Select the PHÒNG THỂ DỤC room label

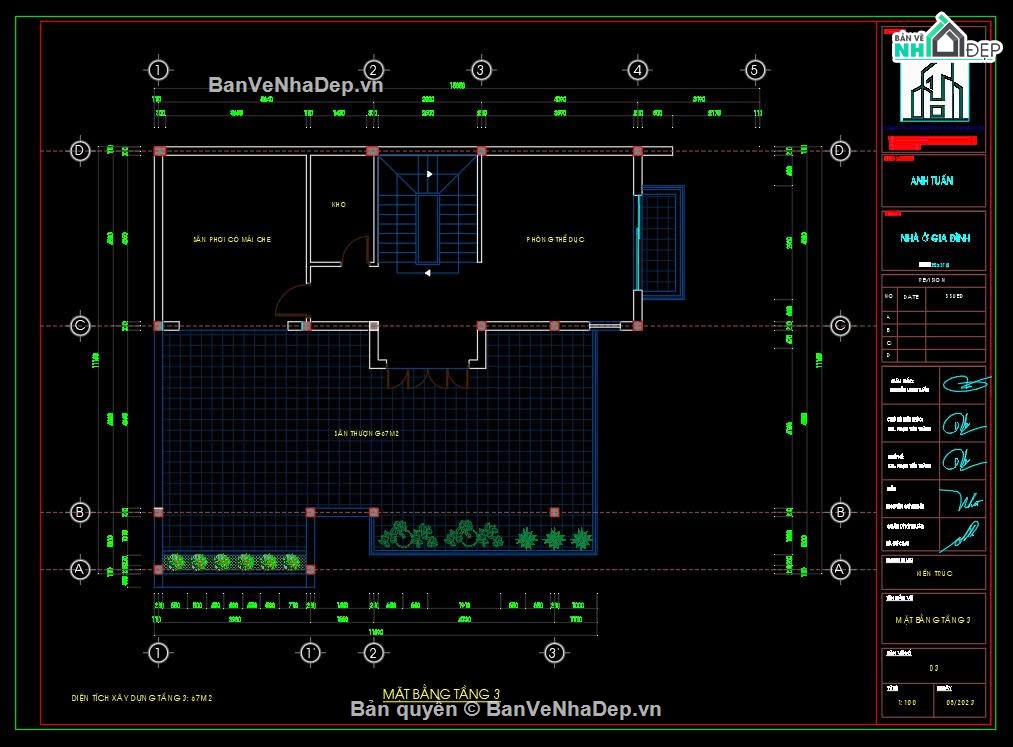(555, 239)
